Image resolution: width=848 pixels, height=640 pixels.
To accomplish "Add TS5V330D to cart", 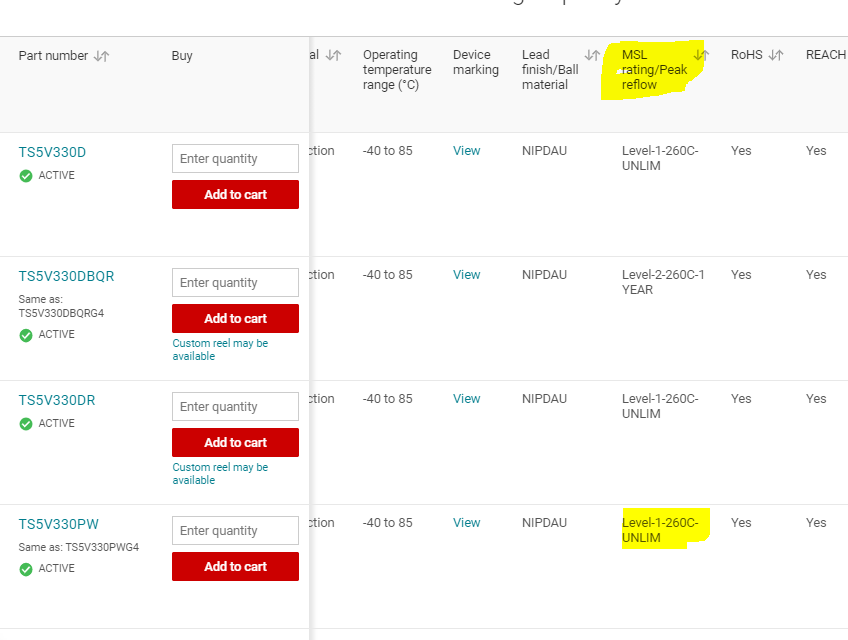I will (235, 195).
